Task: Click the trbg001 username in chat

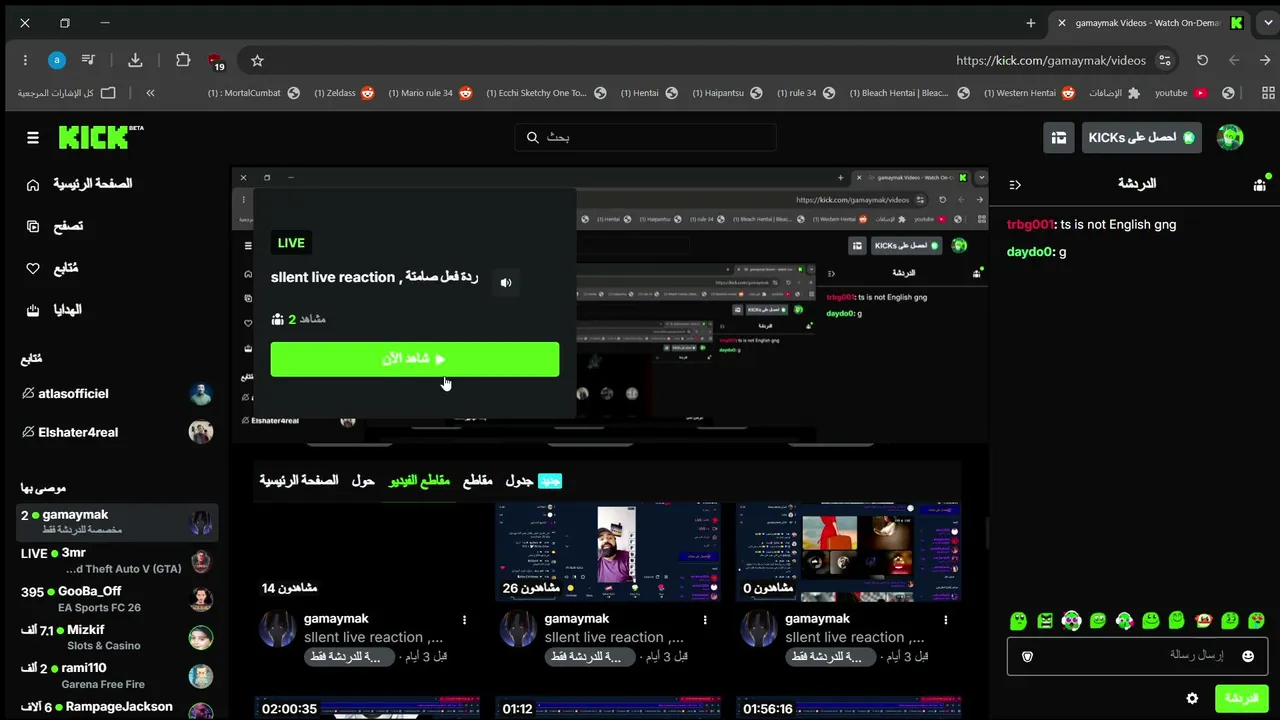Action: (x=1030, y=225)
